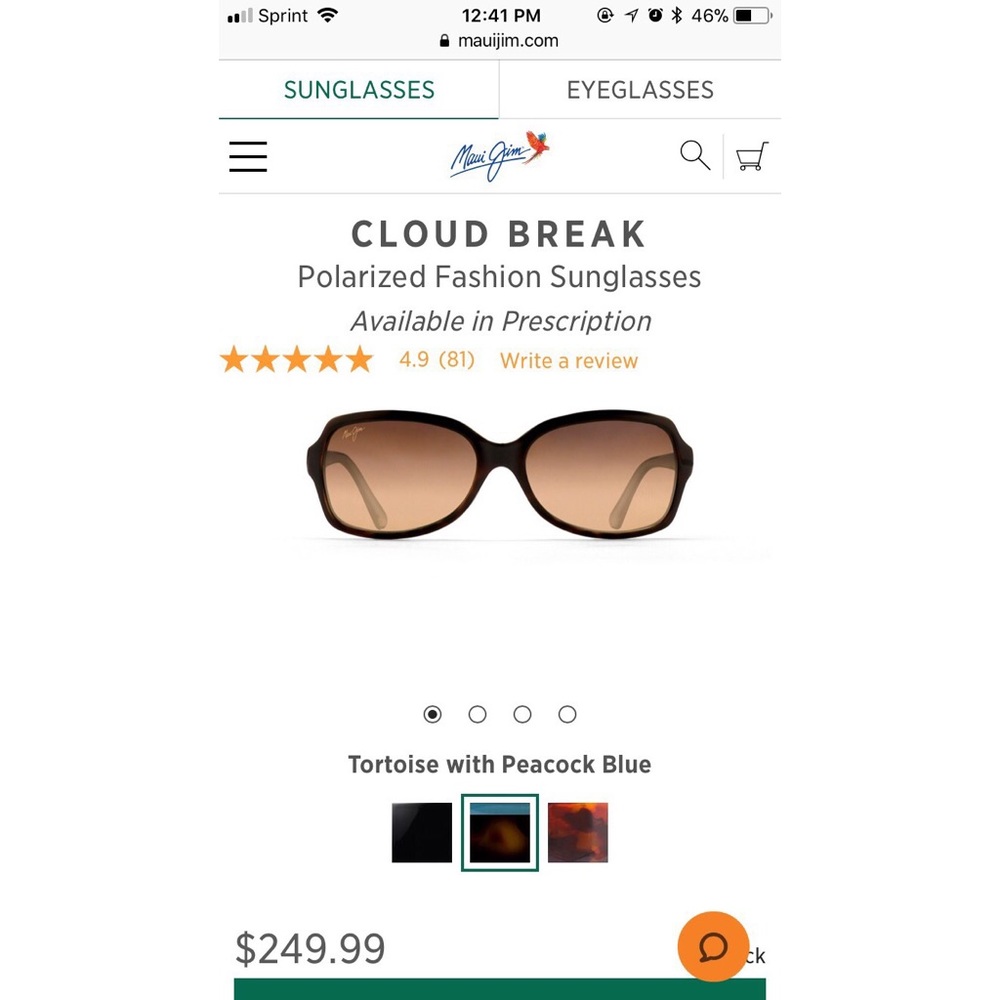Screen dimensions: 1000x1000
Task: Open the 4.9 (81) reviews count
Action: click(x=437, y=360)
